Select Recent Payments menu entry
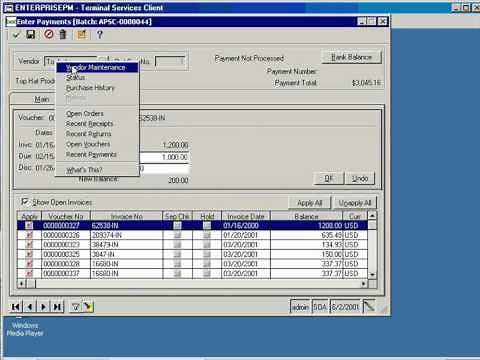 [97, 155]
